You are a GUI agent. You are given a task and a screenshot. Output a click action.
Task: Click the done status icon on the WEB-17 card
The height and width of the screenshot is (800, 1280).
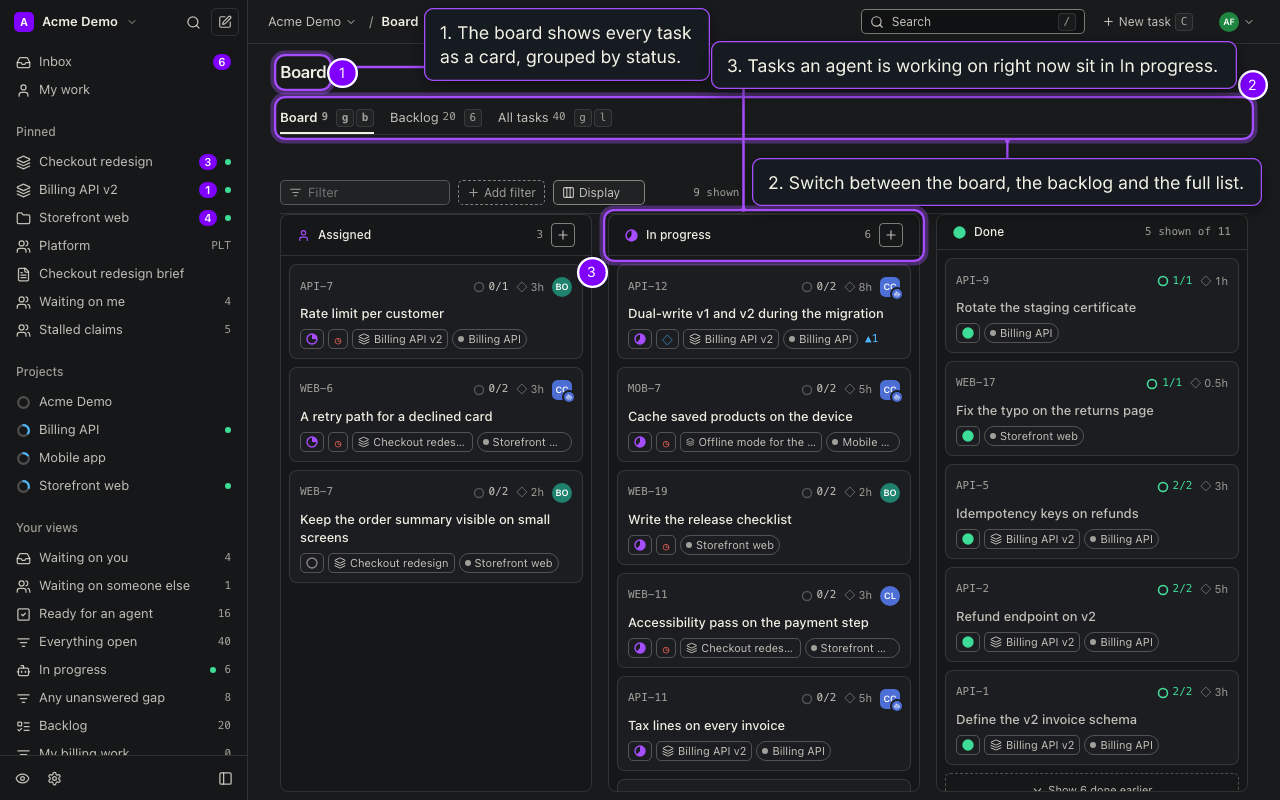968,436
